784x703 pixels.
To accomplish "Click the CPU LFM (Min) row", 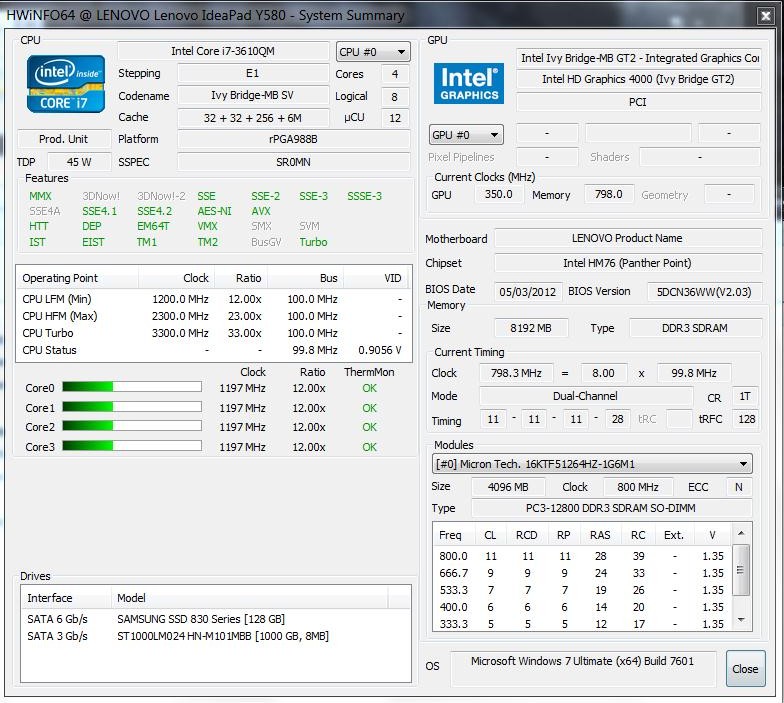I will coord(212,299).
